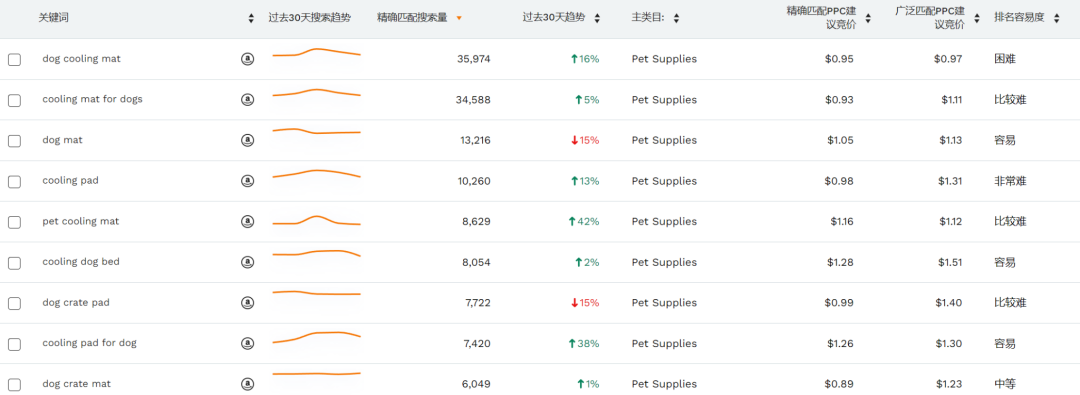This screenshot has width=1080, height=395.
Task: Check the cooling dog bed row
Action: [x=14, y=263]
